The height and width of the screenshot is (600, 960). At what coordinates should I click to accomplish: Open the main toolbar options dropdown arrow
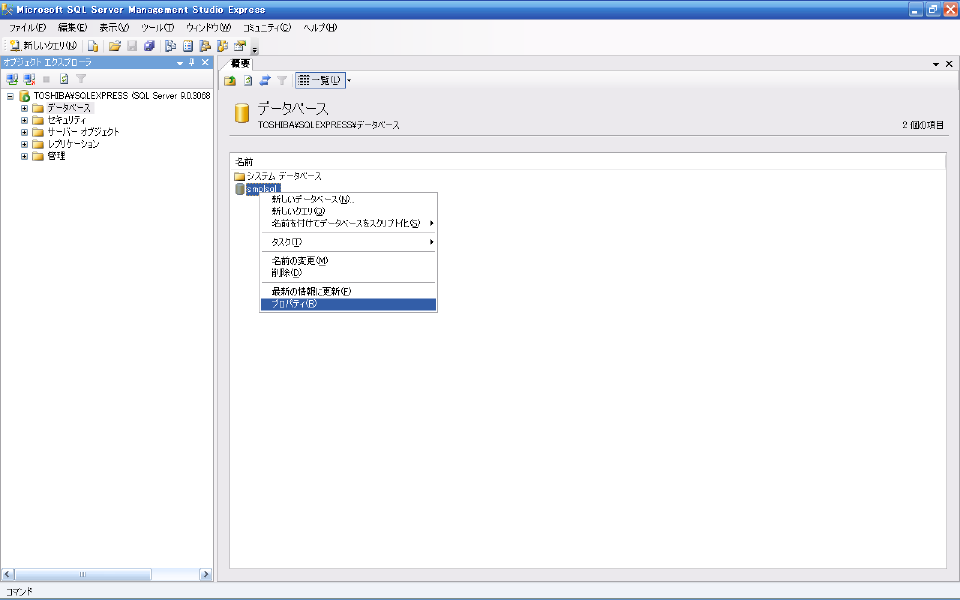255,49
